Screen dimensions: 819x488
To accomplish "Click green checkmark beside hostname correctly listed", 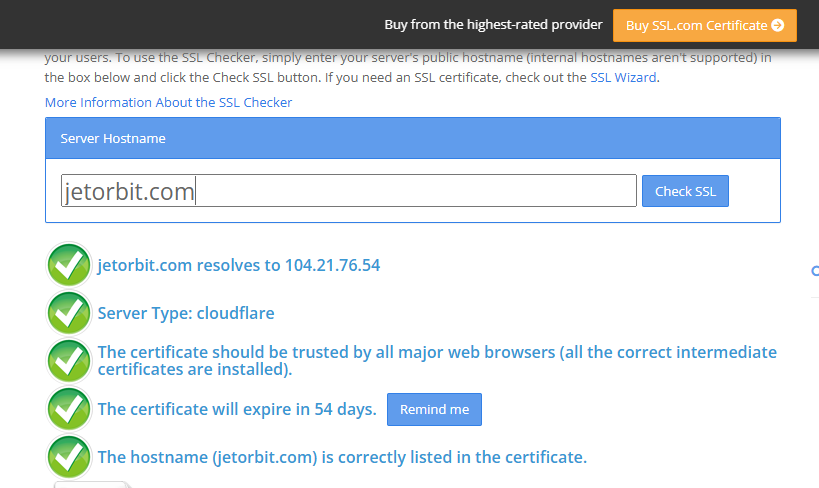I will [x=69, y=457].
